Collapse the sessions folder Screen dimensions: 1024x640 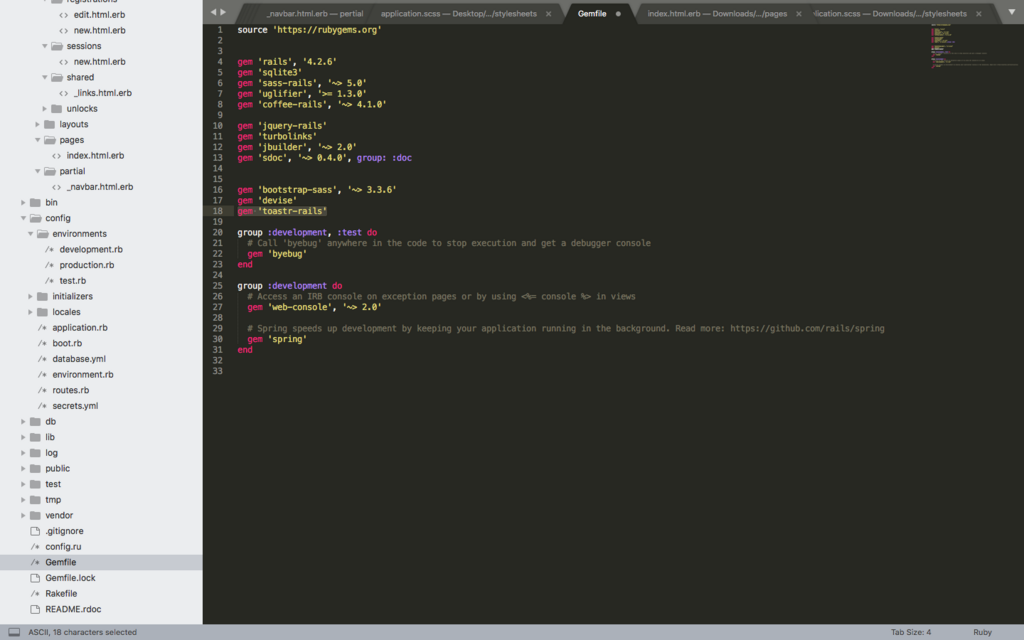pyautogui.click(x=44, y=46)
